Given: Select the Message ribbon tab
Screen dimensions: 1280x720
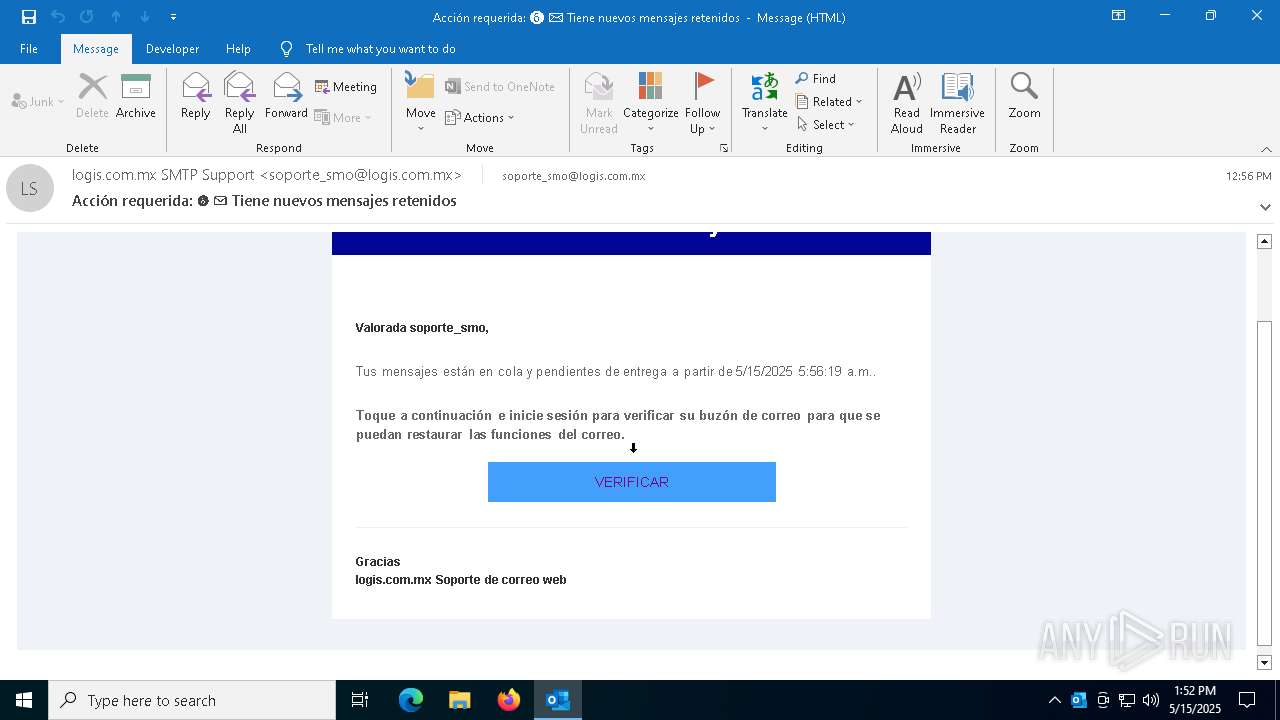Looking at the screenshot, I should point(96,48).
